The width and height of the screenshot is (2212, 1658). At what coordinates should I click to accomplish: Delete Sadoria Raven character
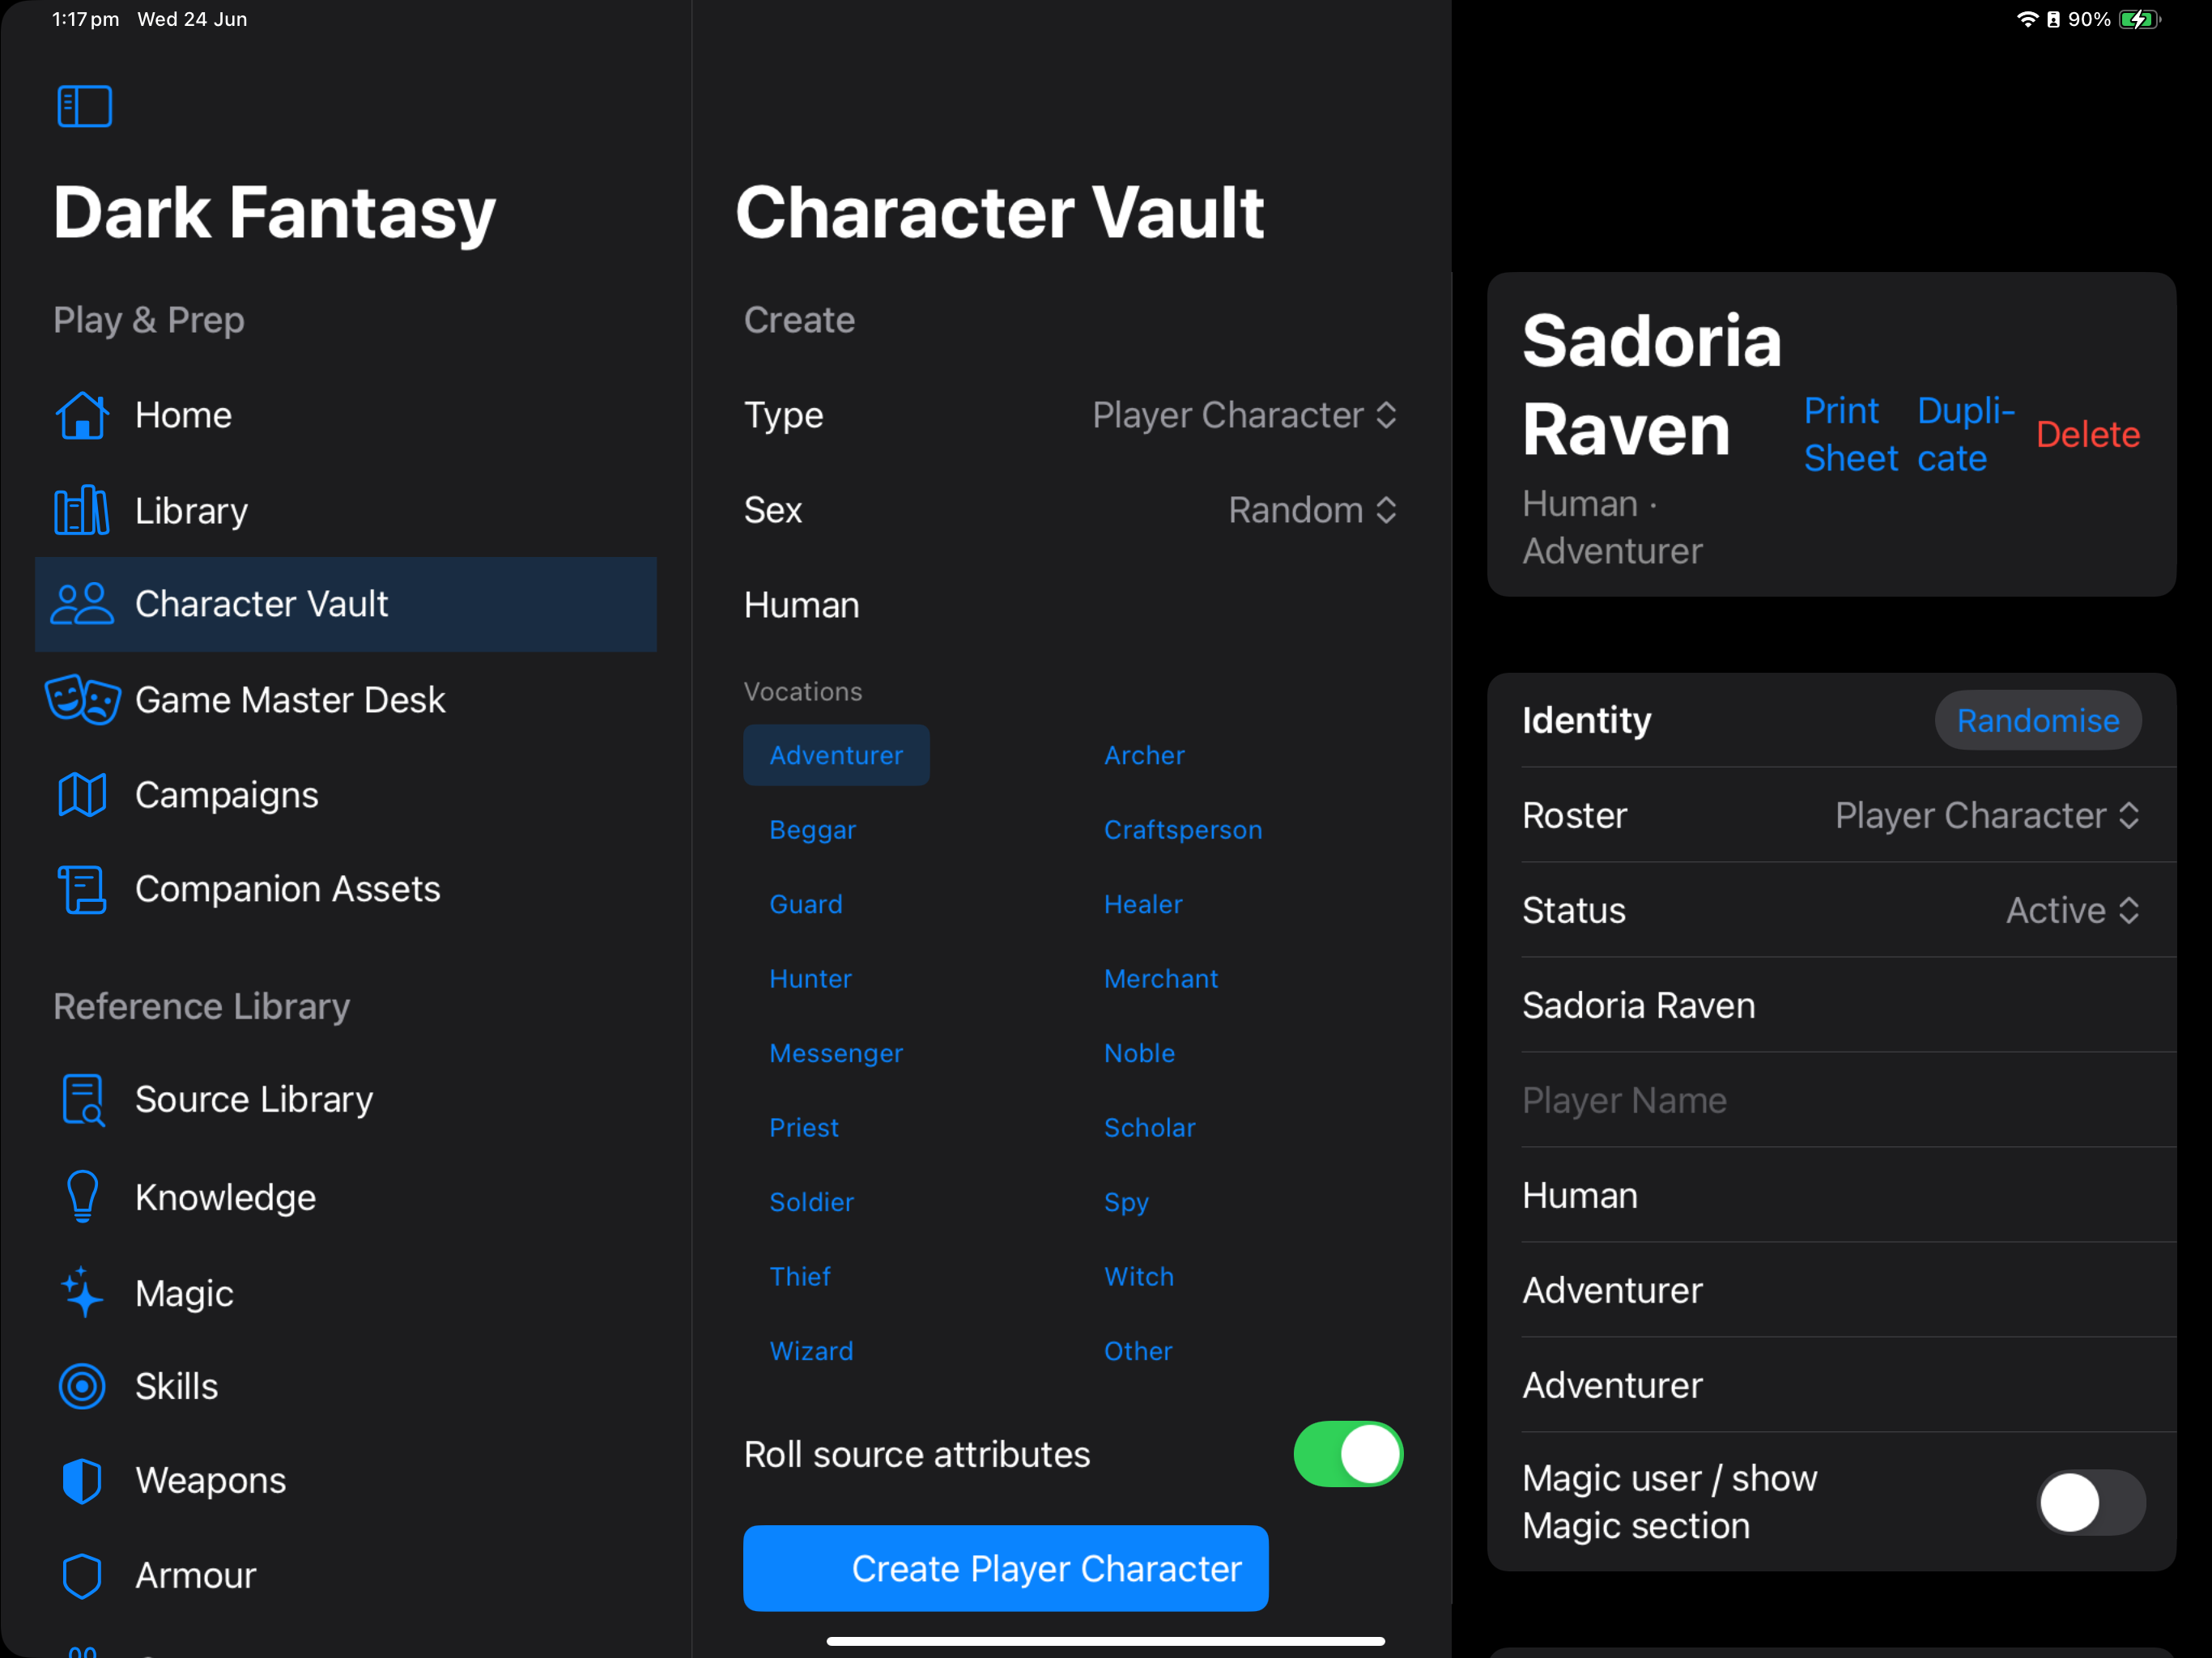point(2088,434)
